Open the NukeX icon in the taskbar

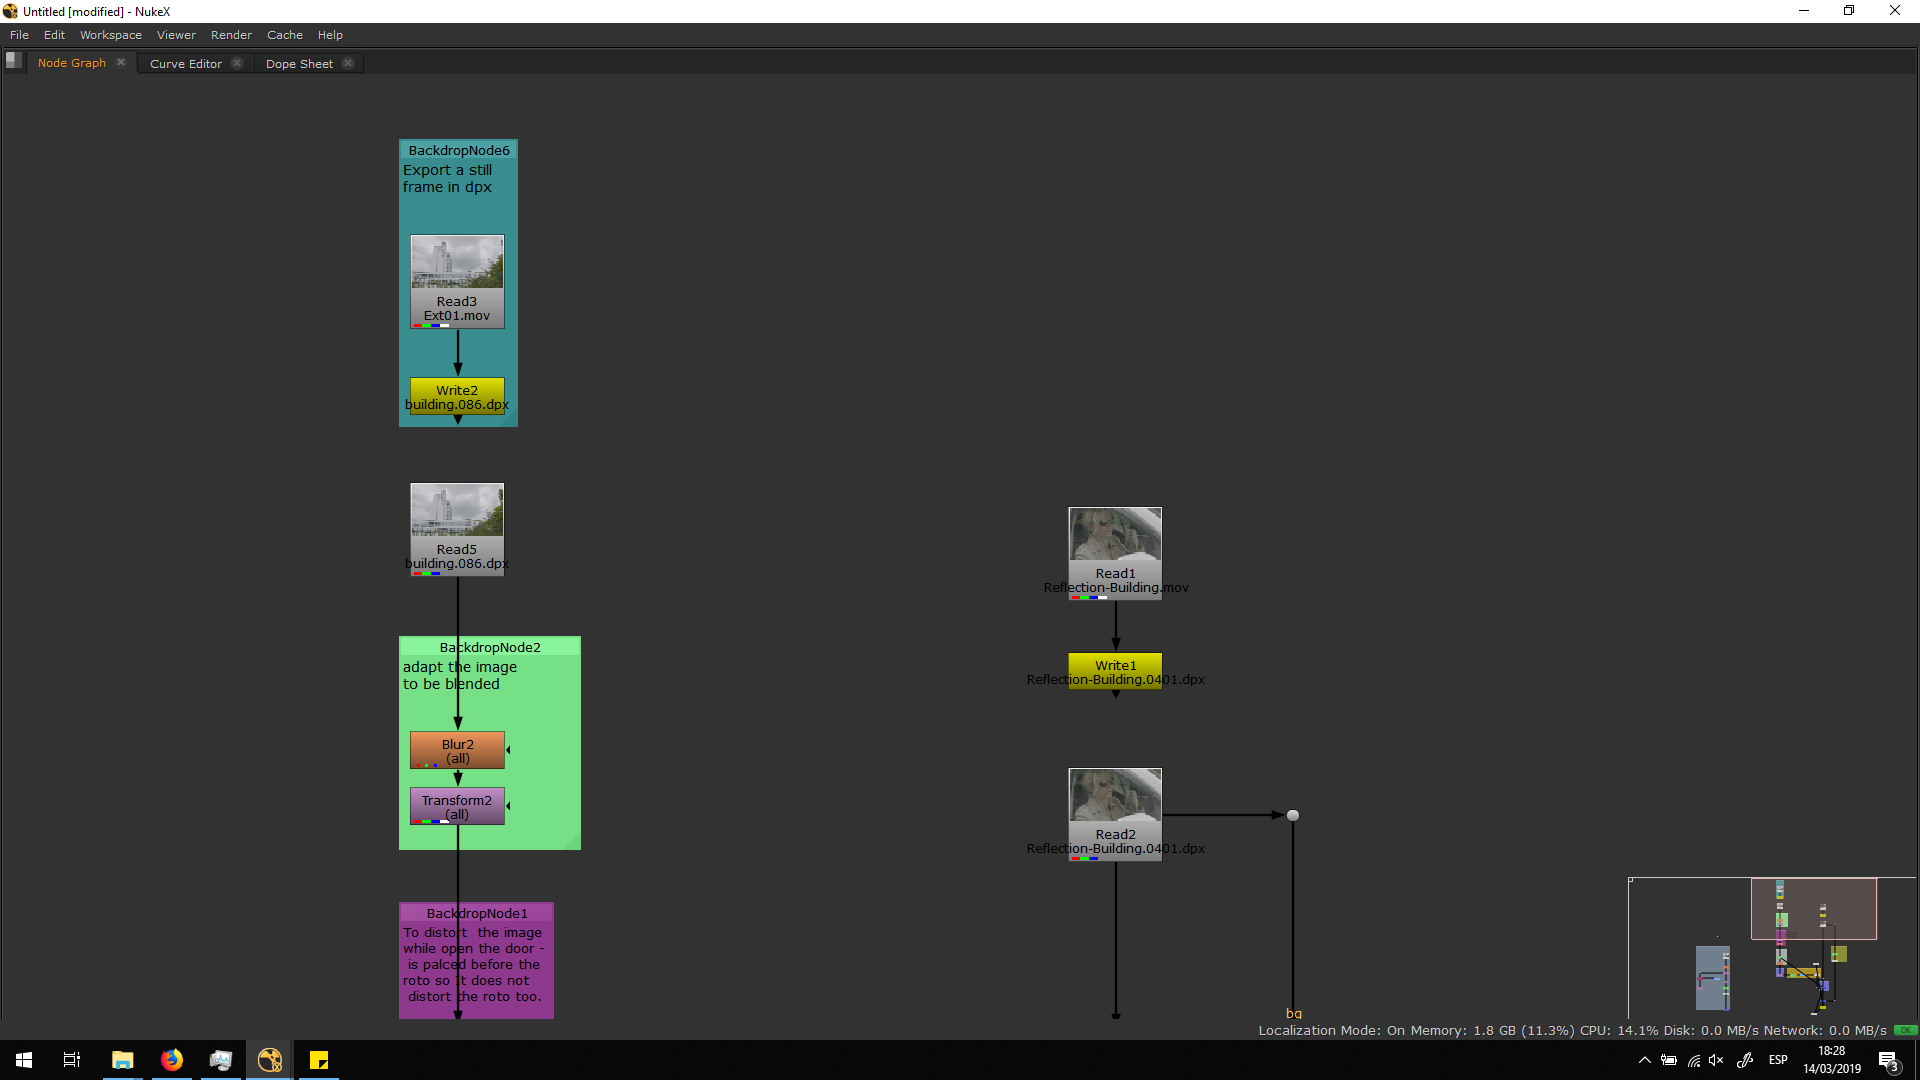pyautogui.click(x=270, y=1060)
